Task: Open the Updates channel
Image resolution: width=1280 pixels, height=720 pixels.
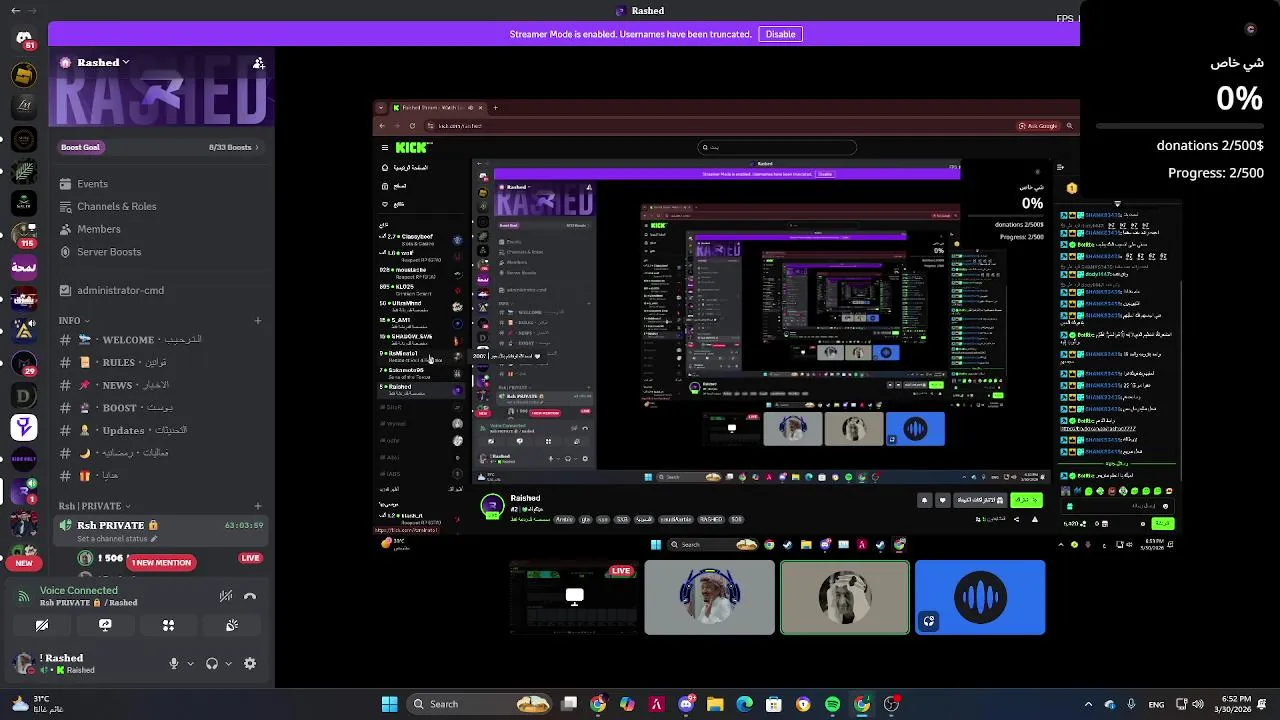Action: tap(160, 430)
